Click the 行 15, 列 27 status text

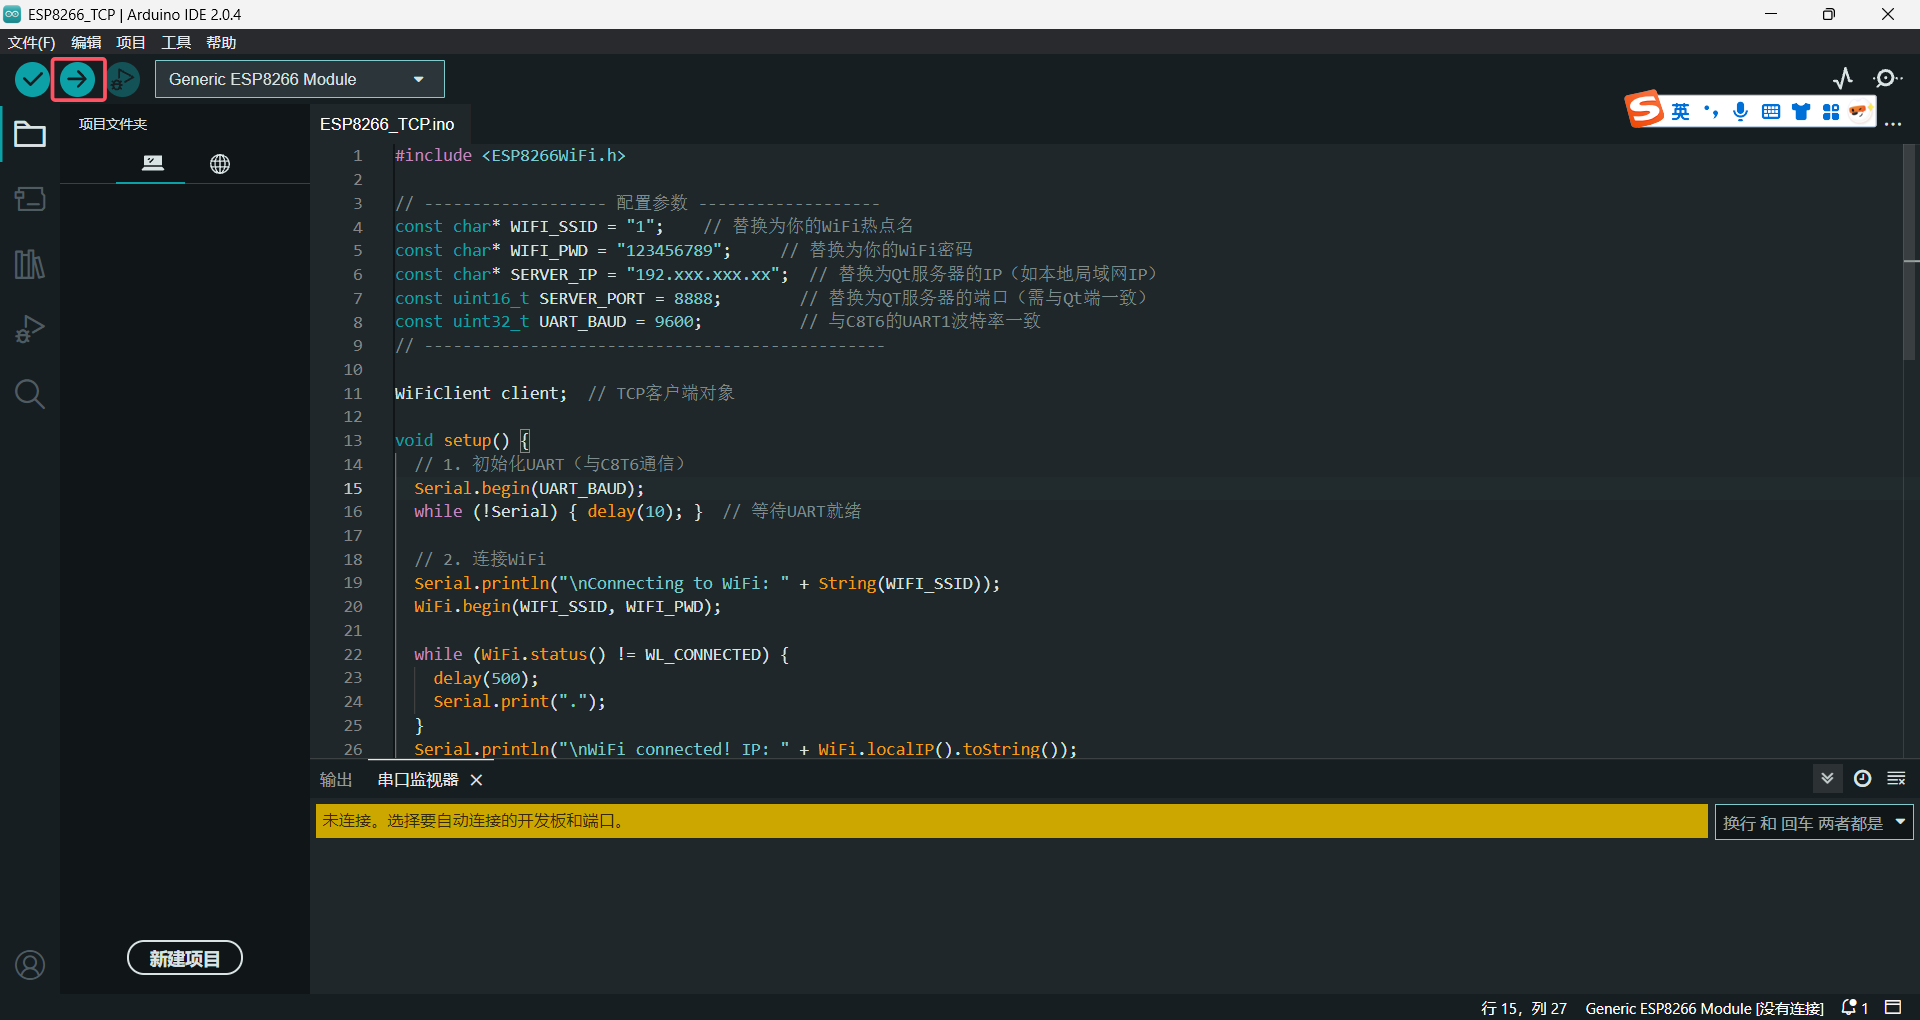[1523, 1008]
